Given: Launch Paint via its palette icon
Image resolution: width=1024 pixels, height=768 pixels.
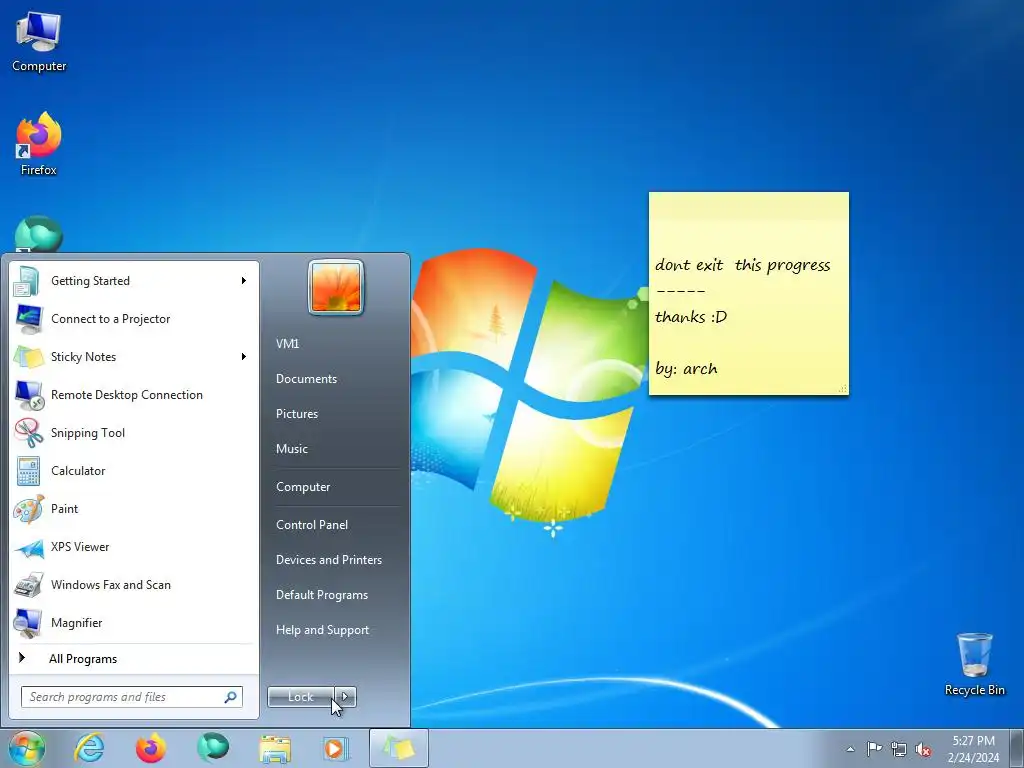Looking at the screenshot, I should pyautogui.click(x=27, y=509).
